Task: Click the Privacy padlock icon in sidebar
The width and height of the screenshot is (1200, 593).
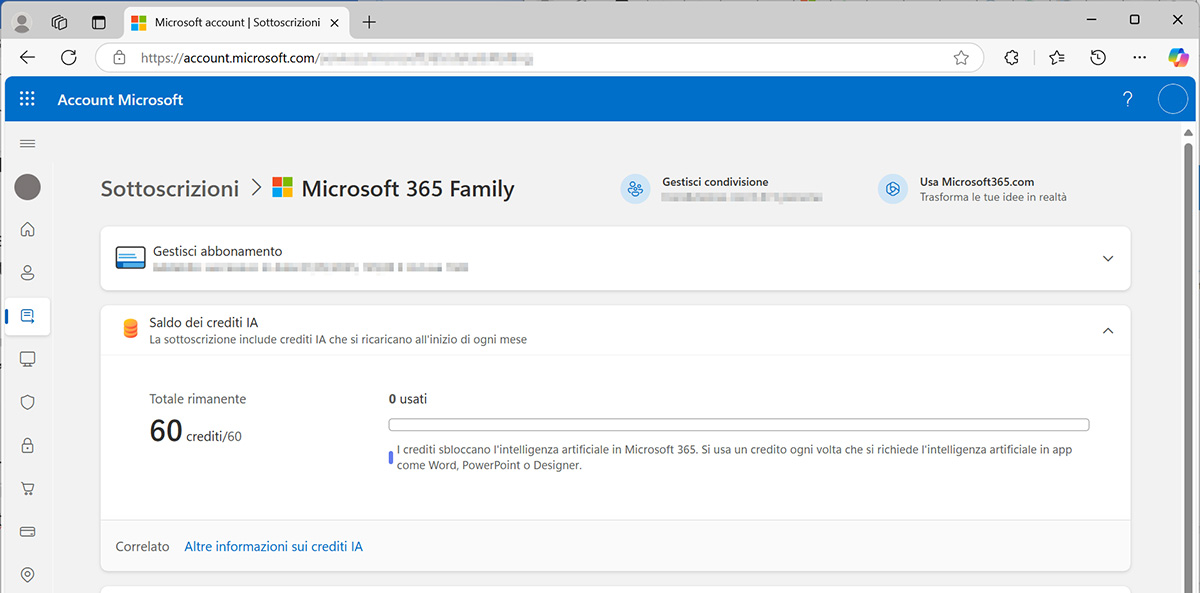Action: coord(28,445)
